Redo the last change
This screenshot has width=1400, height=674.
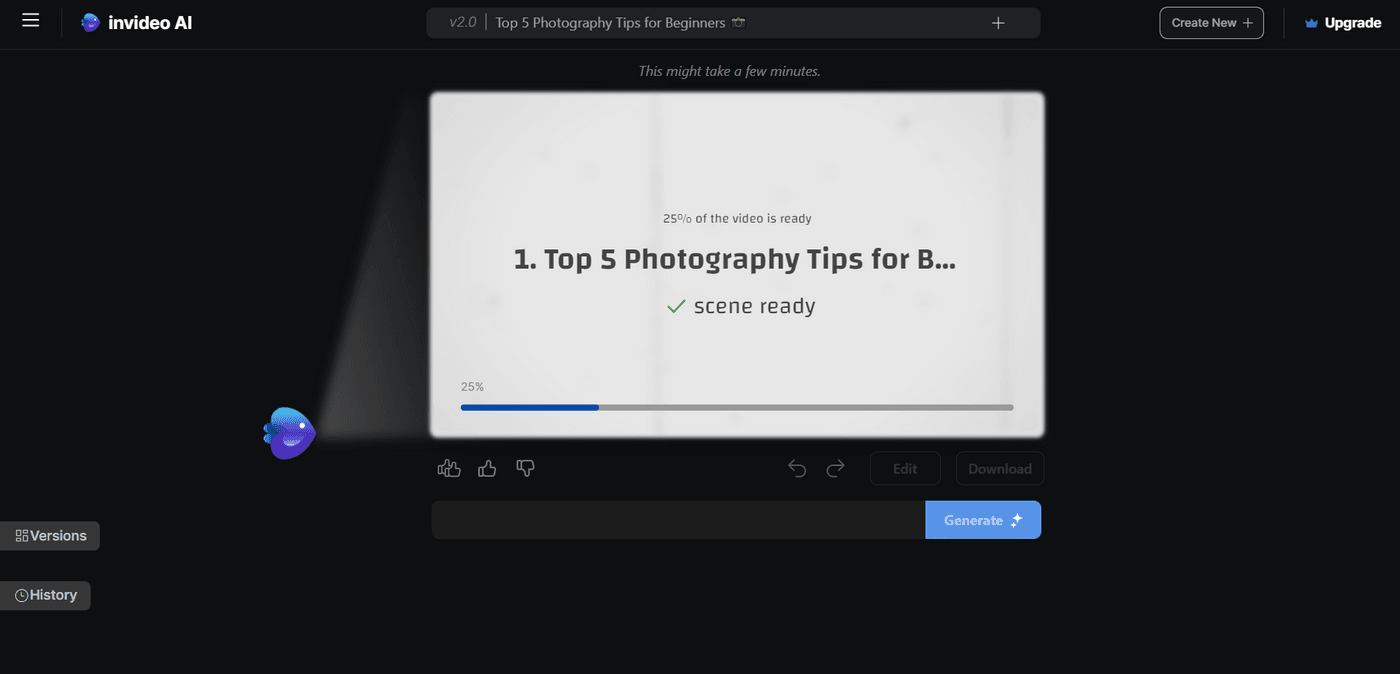835,467
